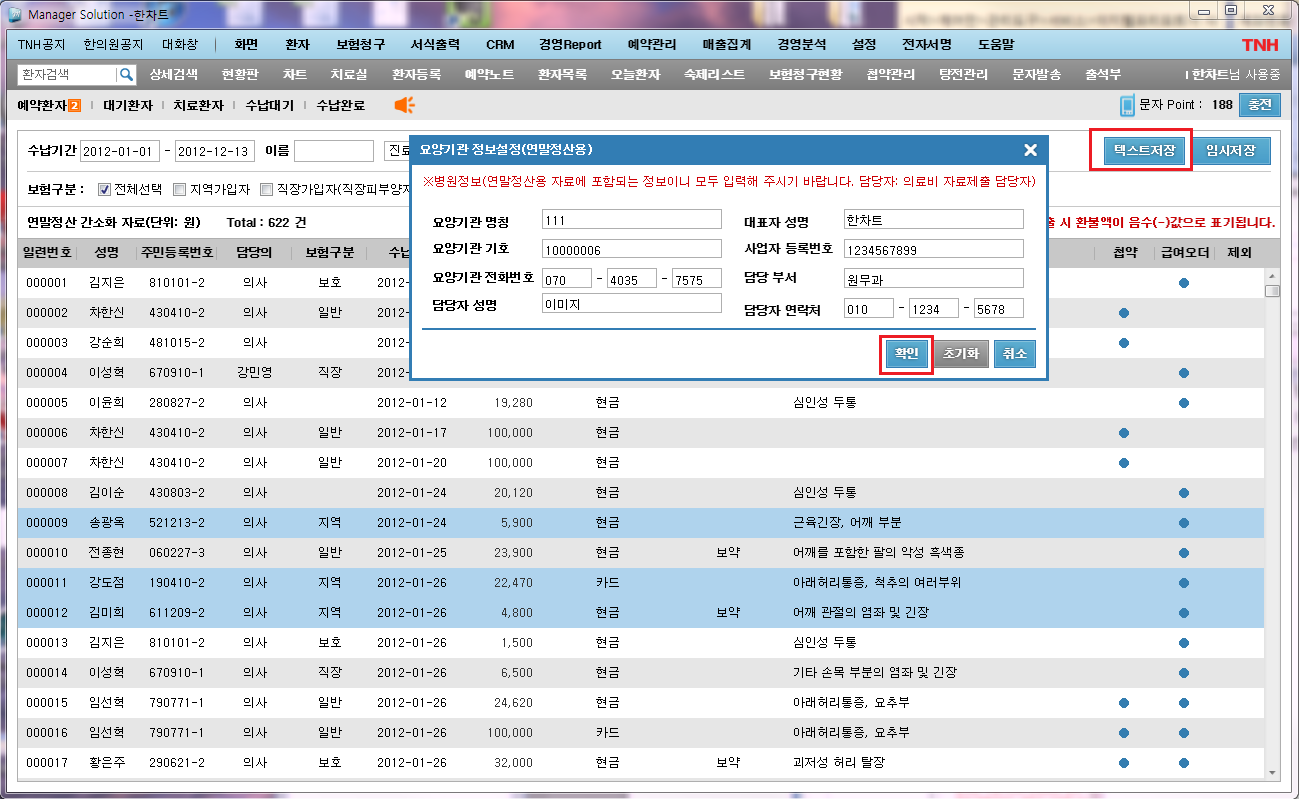The width and height of the screenshot is (1299, 799).
Task: Click the orange speaker announcement icon
Action: pos(404,105)
